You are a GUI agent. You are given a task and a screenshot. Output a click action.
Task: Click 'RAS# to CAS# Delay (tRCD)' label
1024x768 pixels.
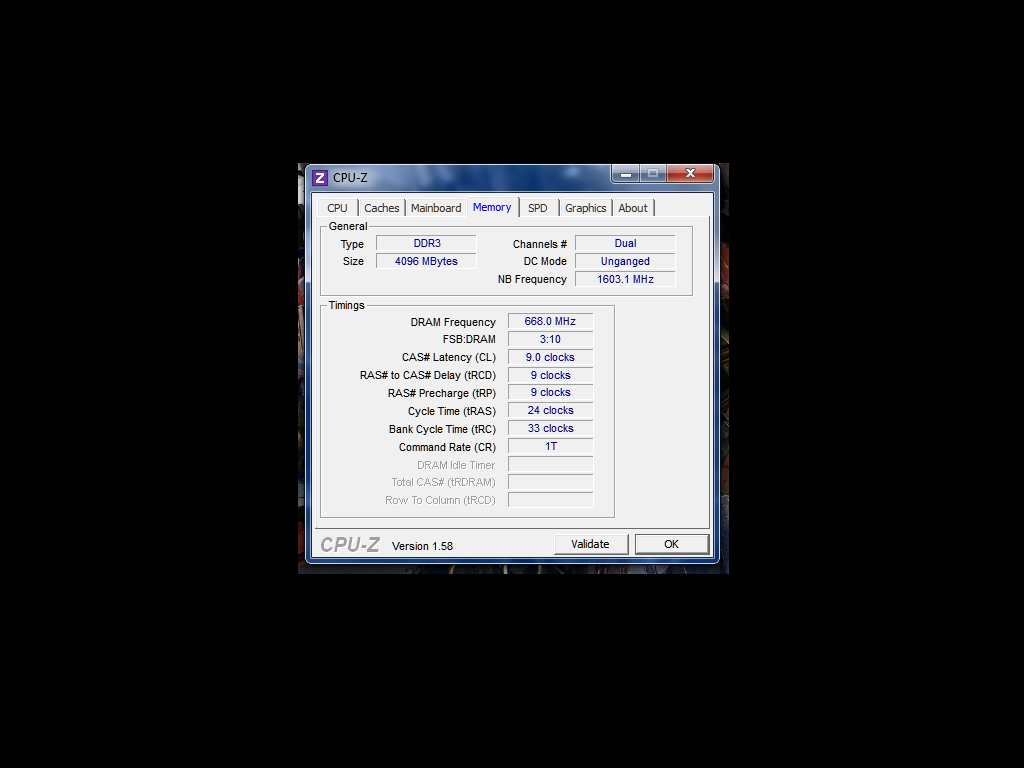click(x=428, y=375)
